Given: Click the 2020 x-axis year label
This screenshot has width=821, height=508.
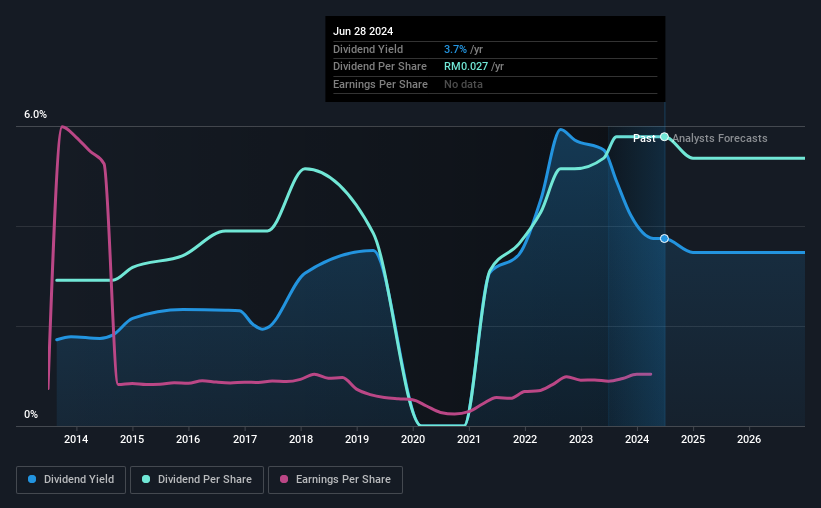Looking at the screenshot, I should tap(413, 439).
